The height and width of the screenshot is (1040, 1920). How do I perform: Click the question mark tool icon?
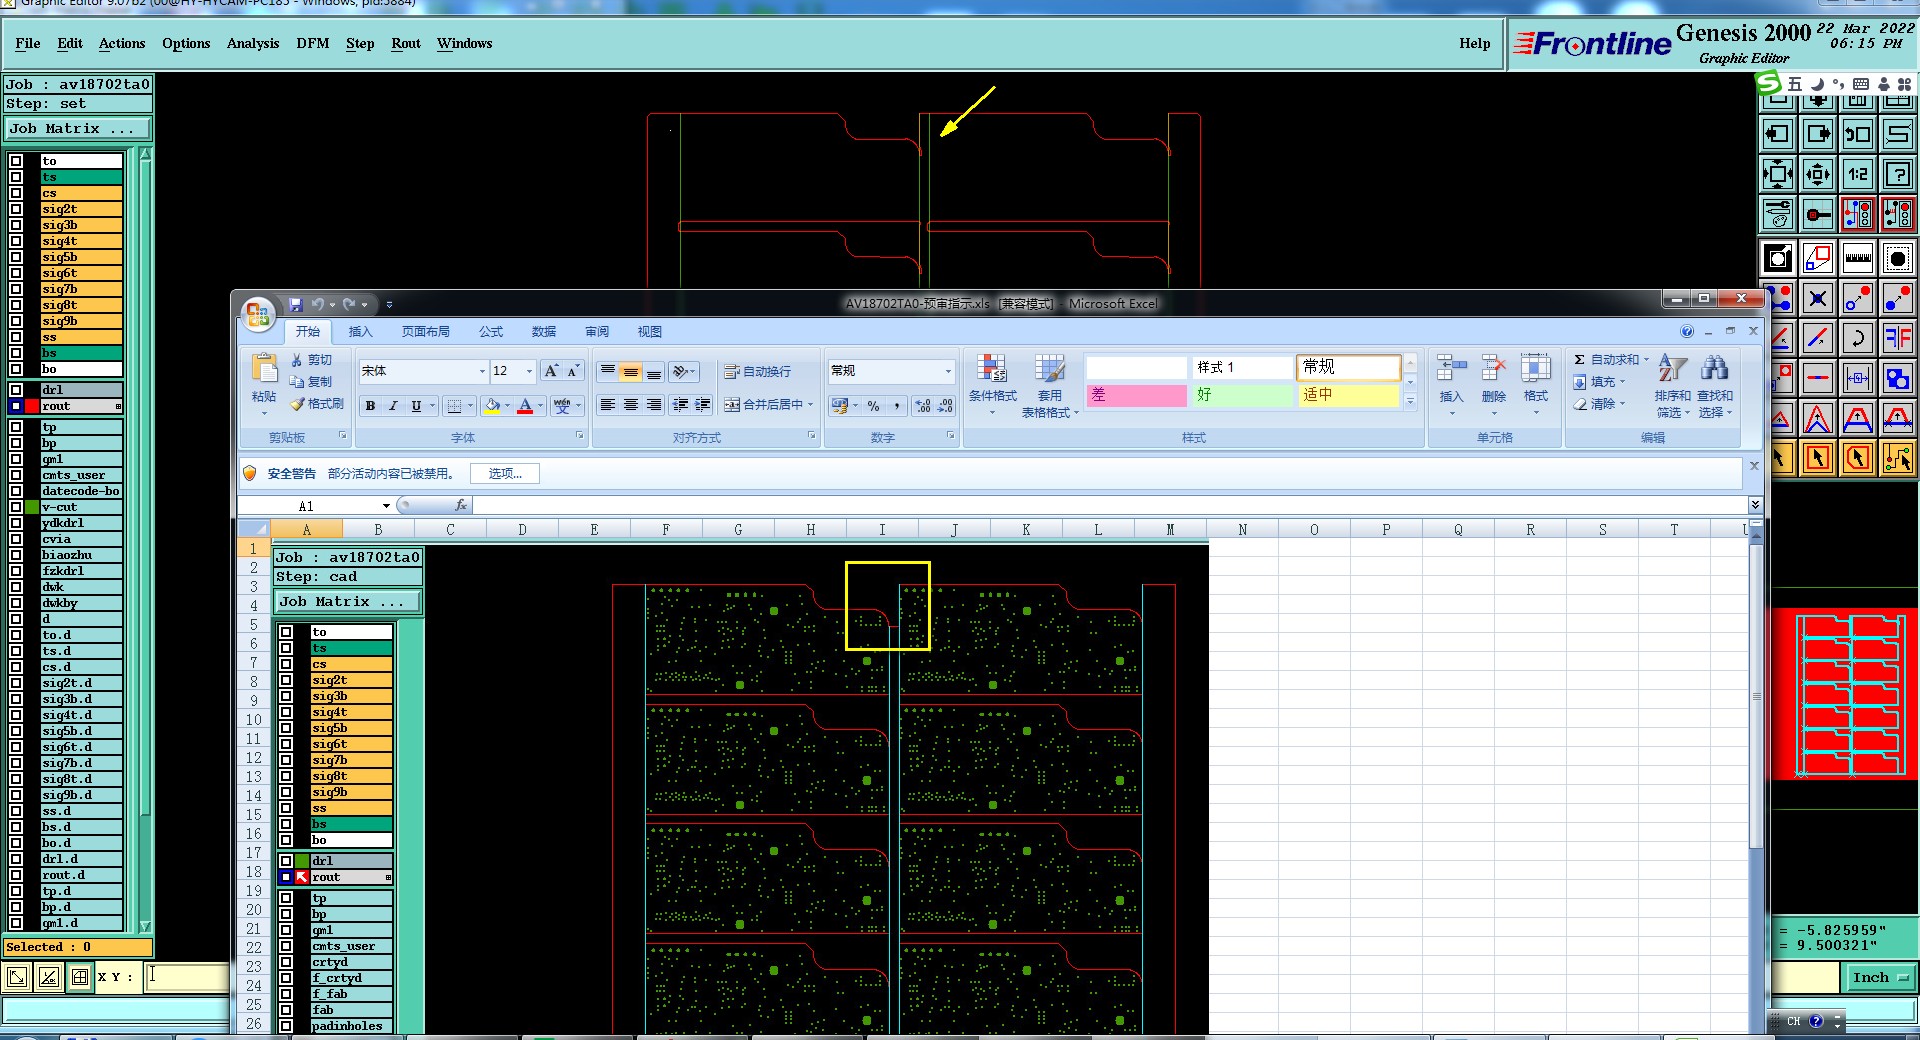[x=1897, y=174]
